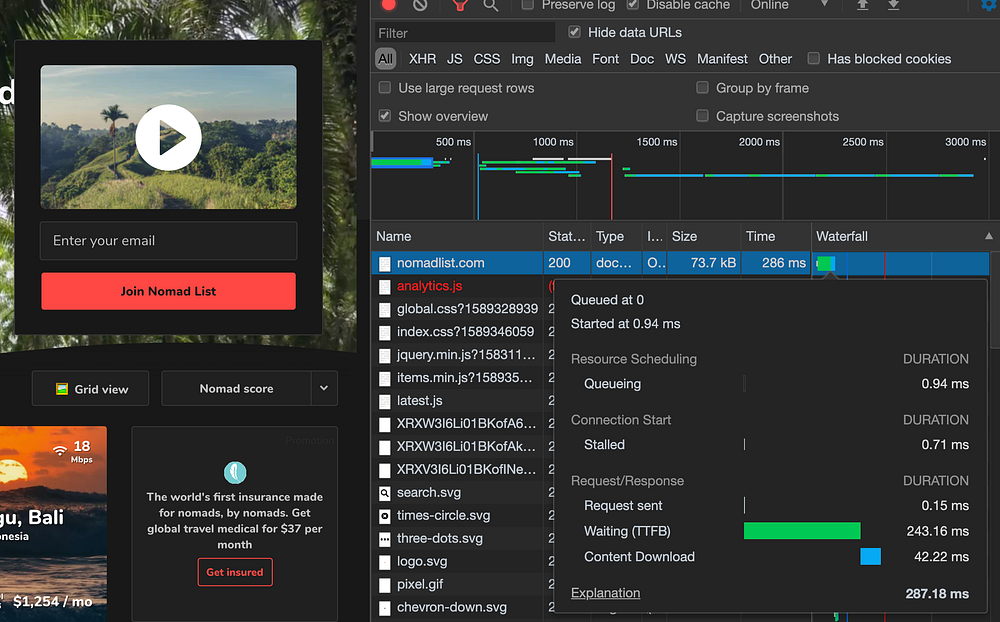The image size is (1000, 622).
Task: Click the Enter your email field
Action: click(x=168, y=241)
